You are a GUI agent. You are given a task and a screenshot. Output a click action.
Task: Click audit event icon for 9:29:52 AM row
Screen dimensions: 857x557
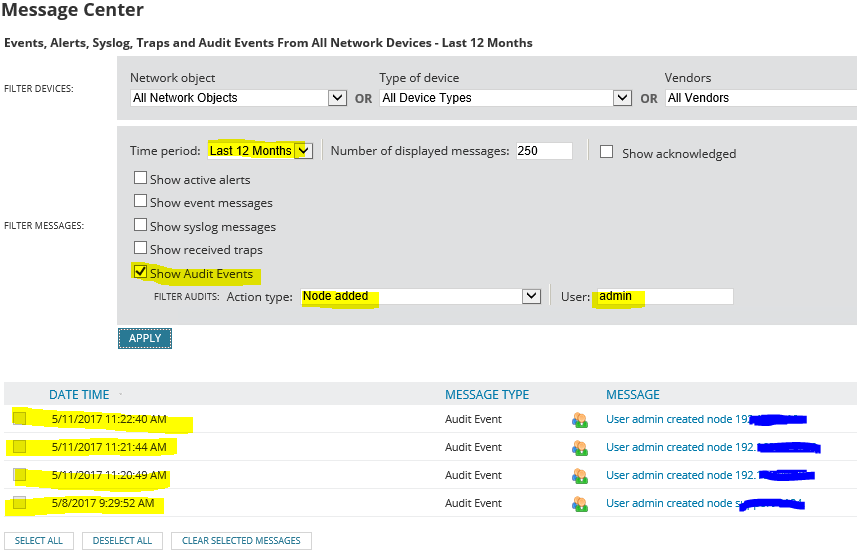coord(578,504)
